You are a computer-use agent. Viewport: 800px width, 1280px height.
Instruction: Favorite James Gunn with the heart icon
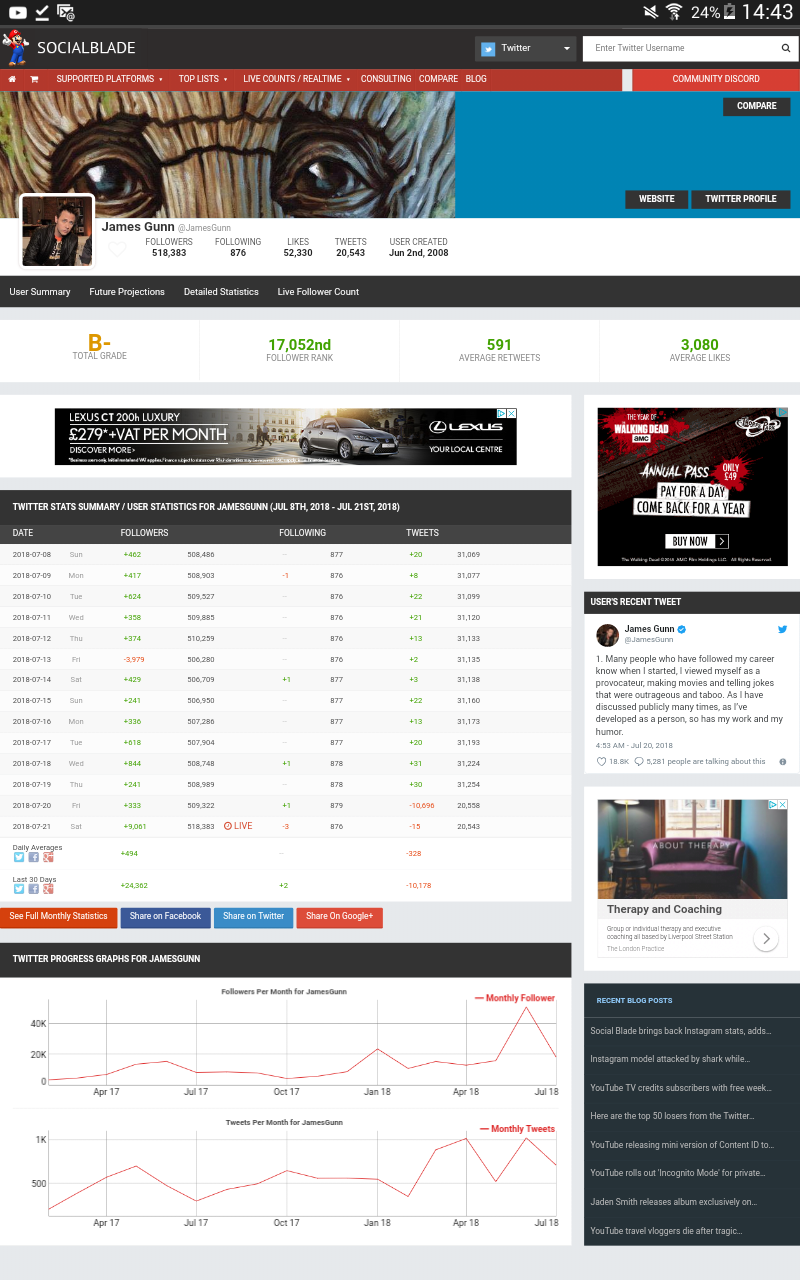click(117, 249)
